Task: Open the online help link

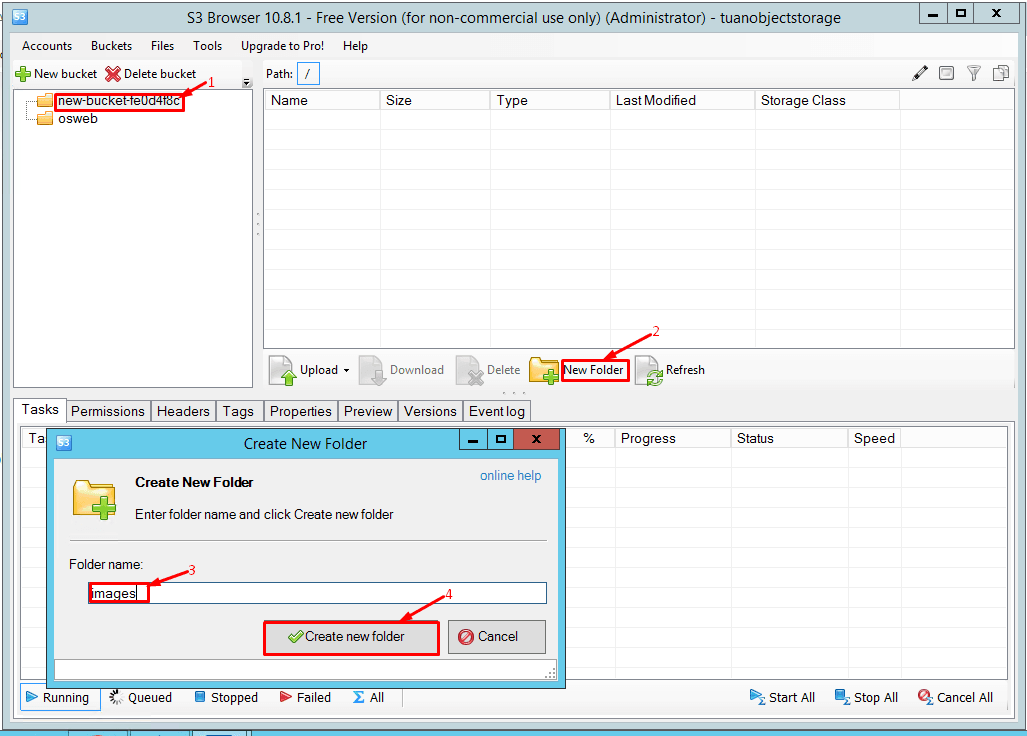Action: [510, 475]
